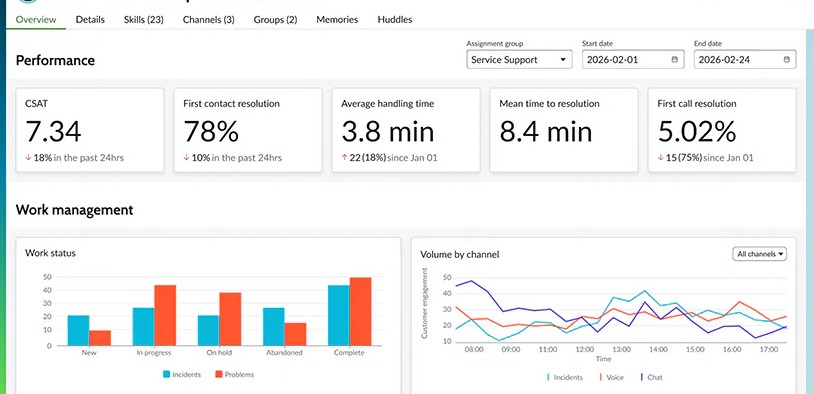Image resolution: width=814 pixels, height=394 pixels.
Task: Click the First contact resolution 78% value
Action: coord(211,132)
